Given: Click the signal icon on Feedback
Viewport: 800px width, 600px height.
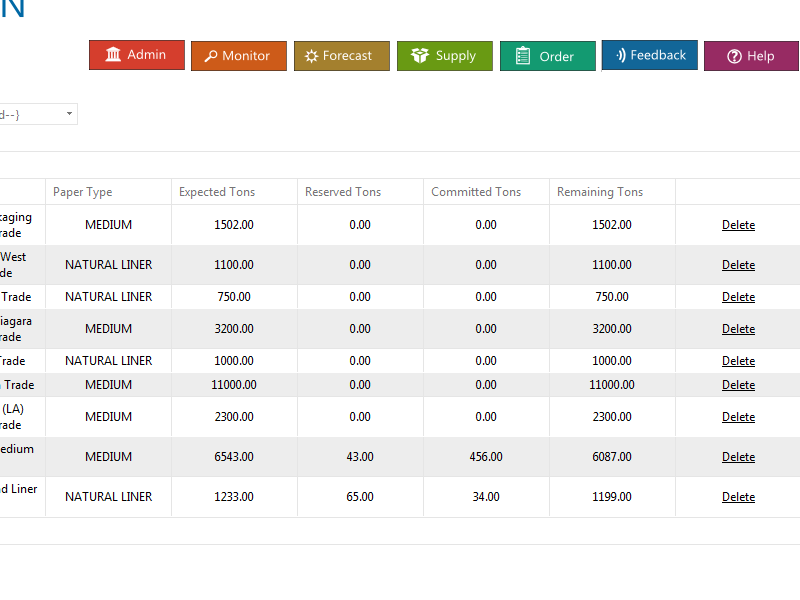Looking at the screenshot, I should (x=620, y=55).
